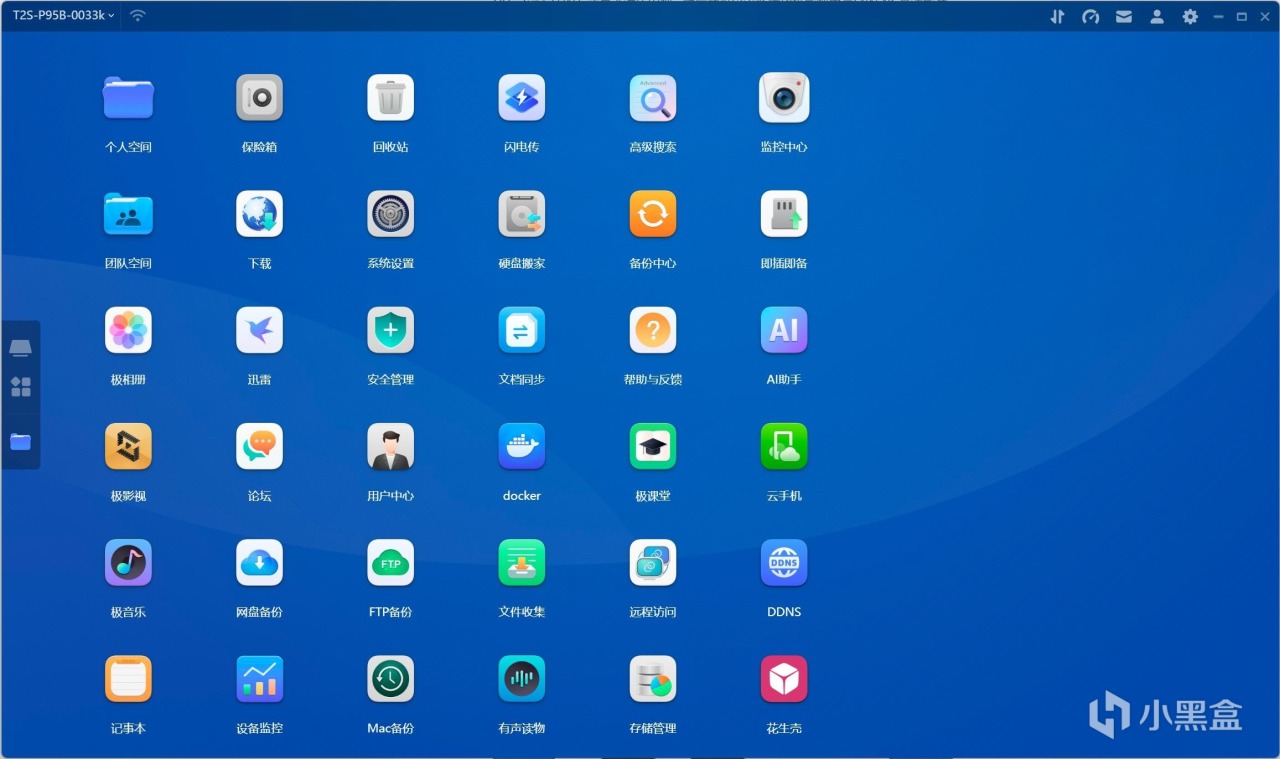Open the 极影视 video app

point(128,446)
